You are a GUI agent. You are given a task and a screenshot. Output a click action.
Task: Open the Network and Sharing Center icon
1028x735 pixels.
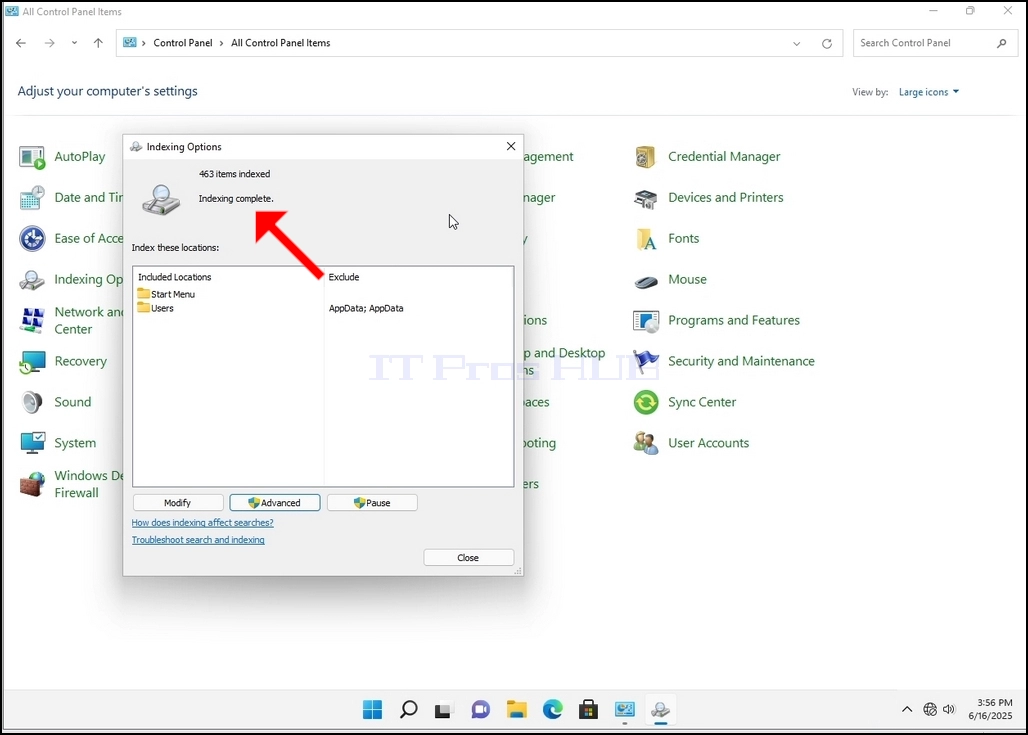click(x=32, y=321)
